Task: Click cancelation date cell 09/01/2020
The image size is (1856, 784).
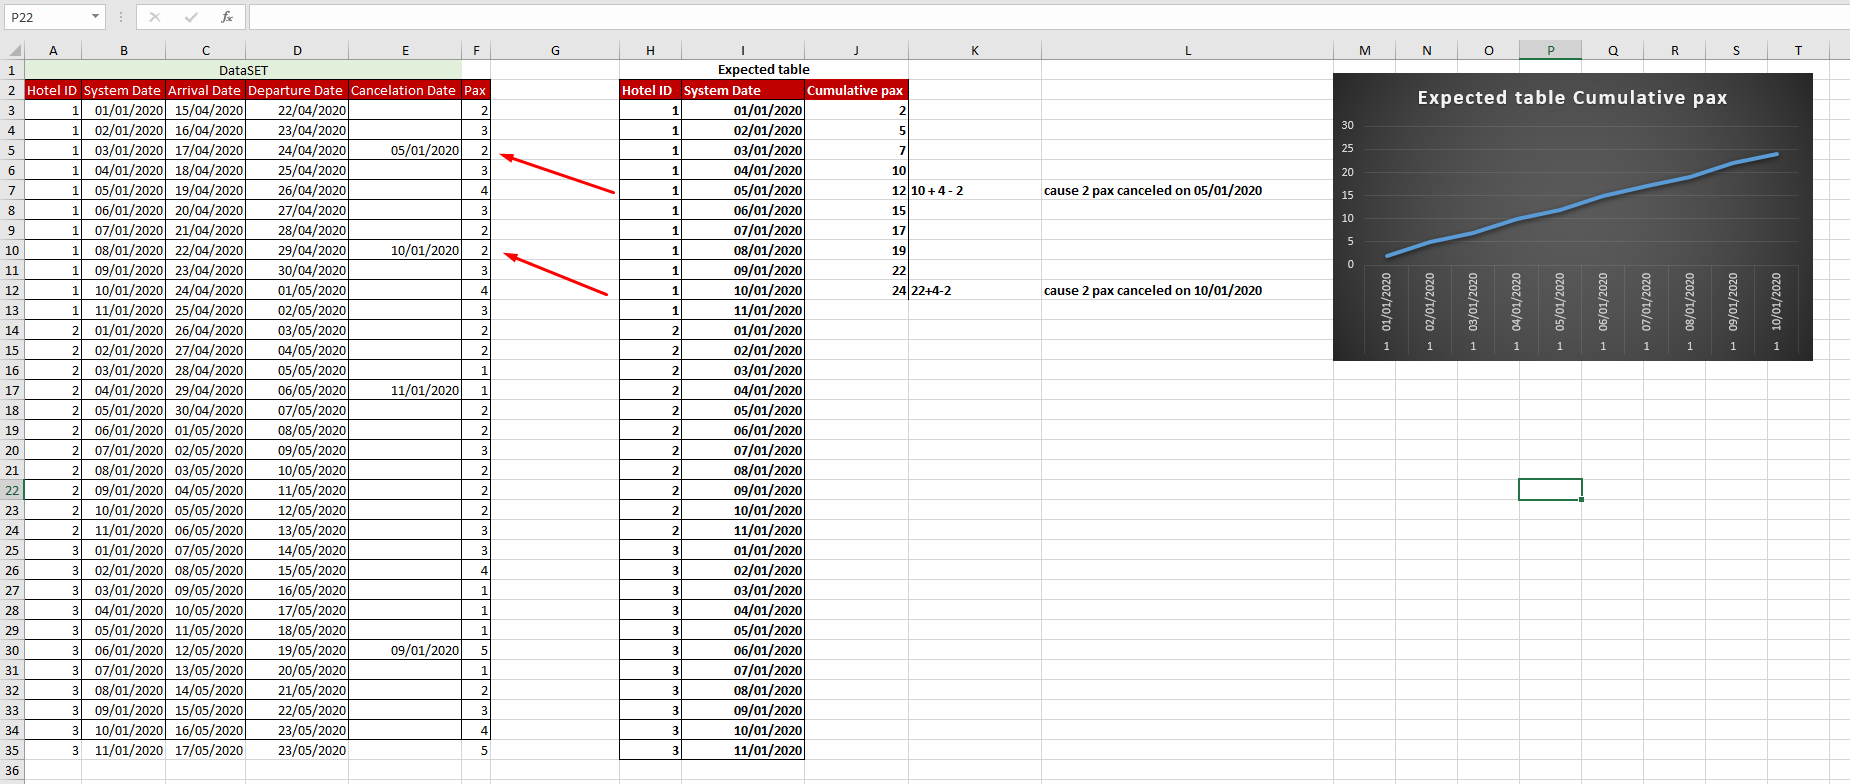Action: click(x=405, y=650)
